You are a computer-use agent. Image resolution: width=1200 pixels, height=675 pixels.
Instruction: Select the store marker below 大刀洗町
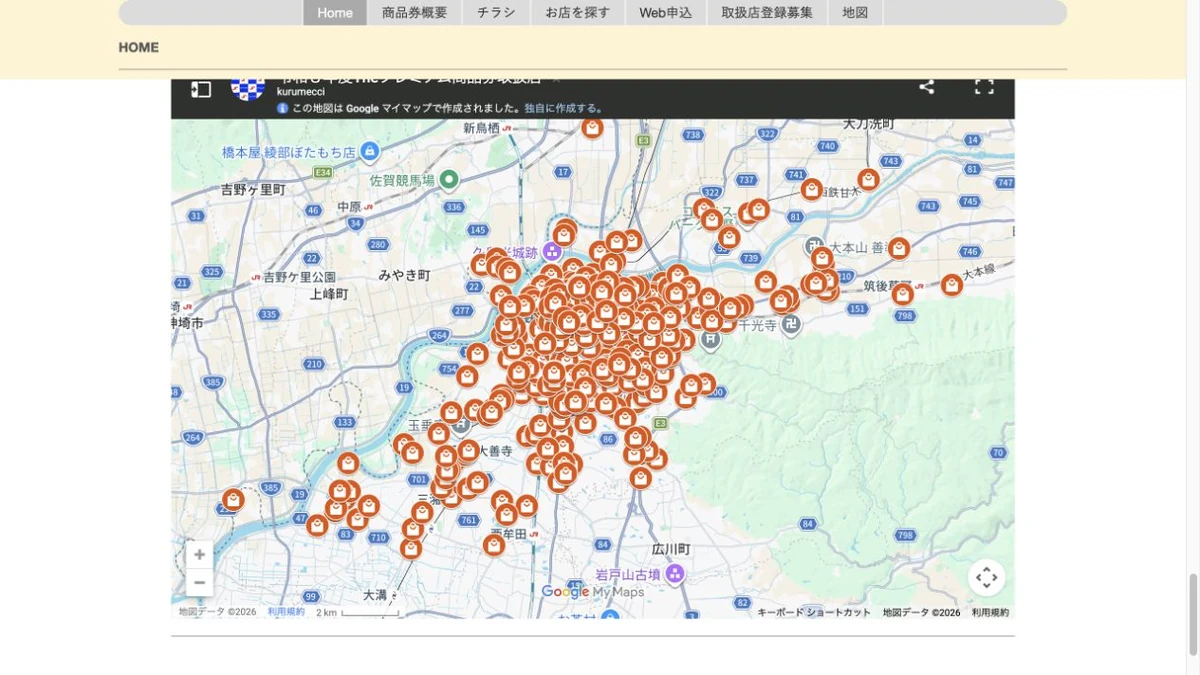(x=868, y=180)
